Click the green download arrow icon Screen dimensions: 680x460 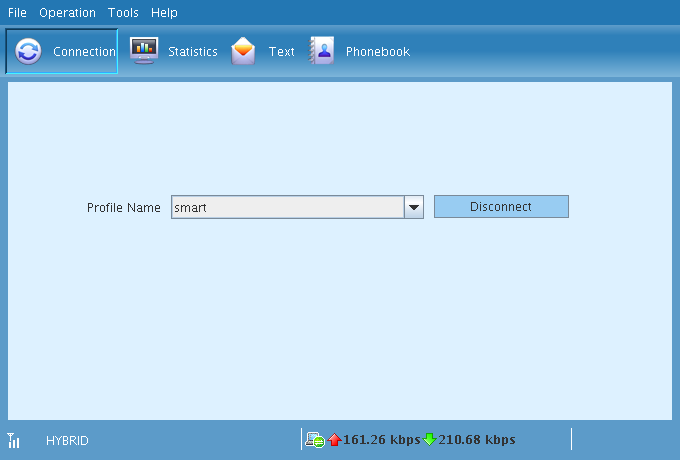(430, 440)
